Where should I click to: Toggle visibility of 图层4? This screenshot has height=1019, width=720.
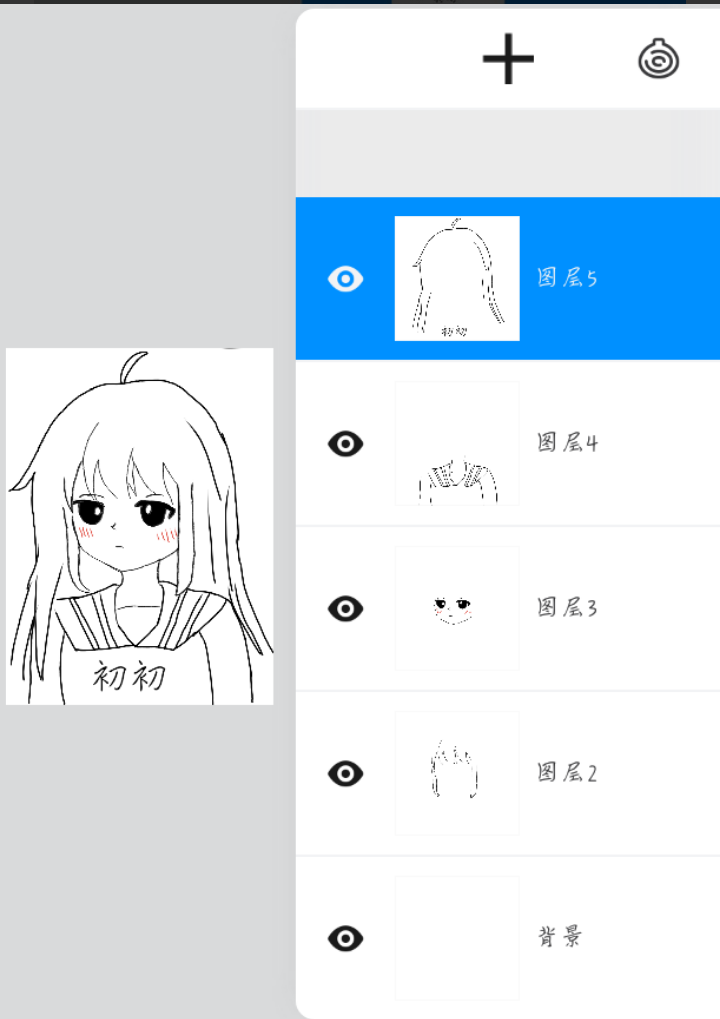[x=345, y=444]
